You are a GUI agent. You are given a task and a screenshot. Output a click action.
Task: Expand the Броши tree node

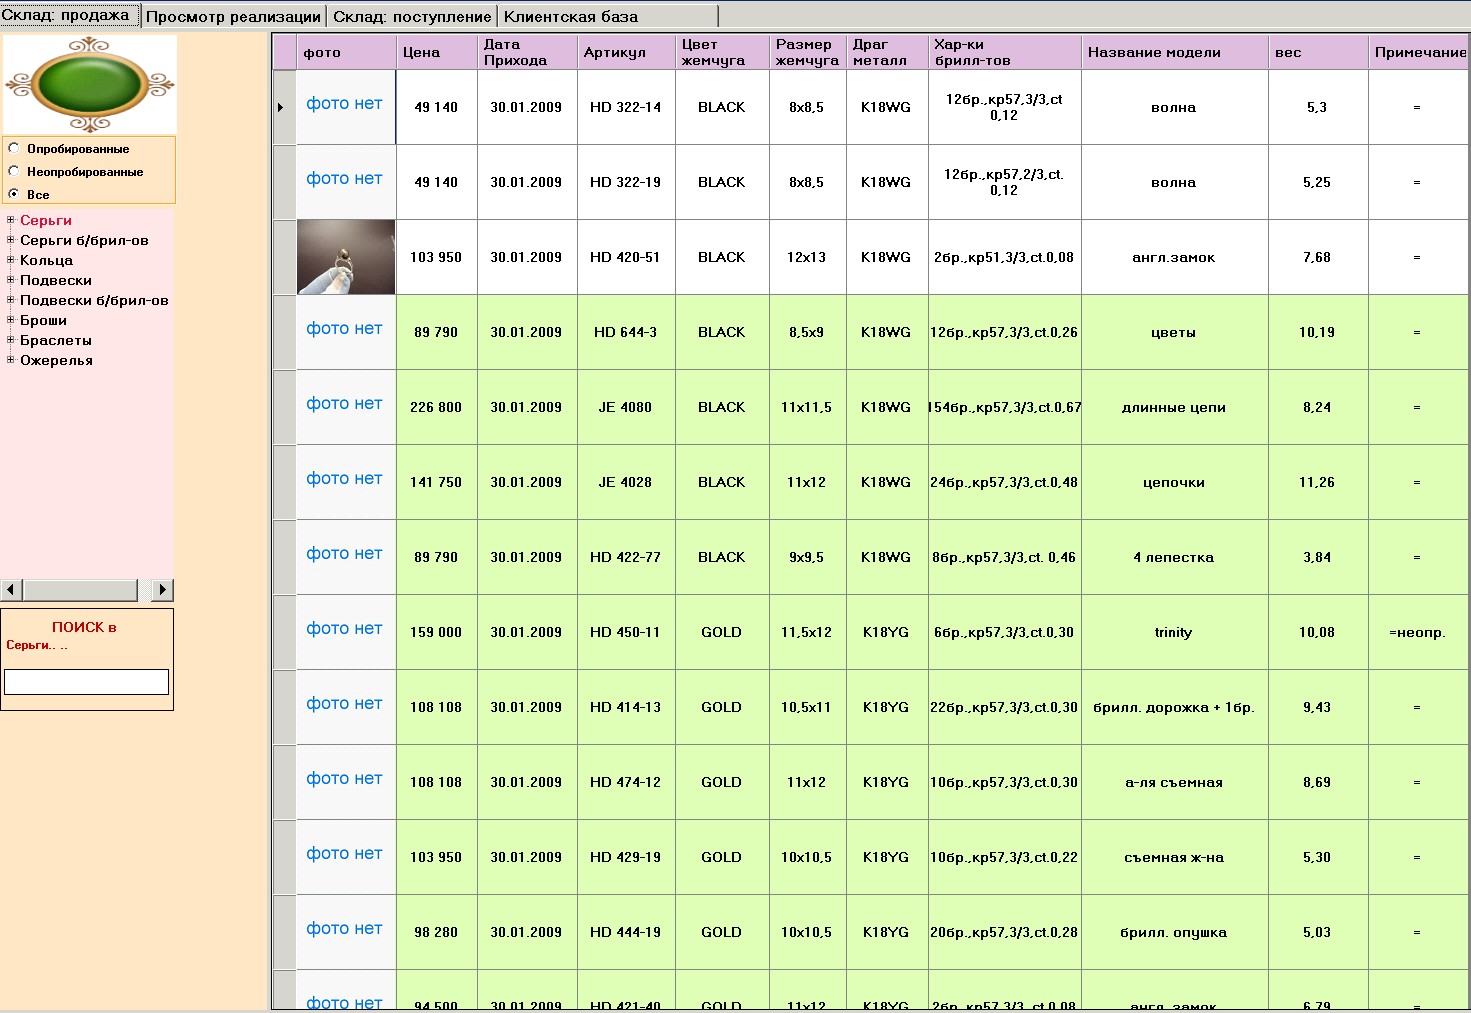tap(11, 320)
